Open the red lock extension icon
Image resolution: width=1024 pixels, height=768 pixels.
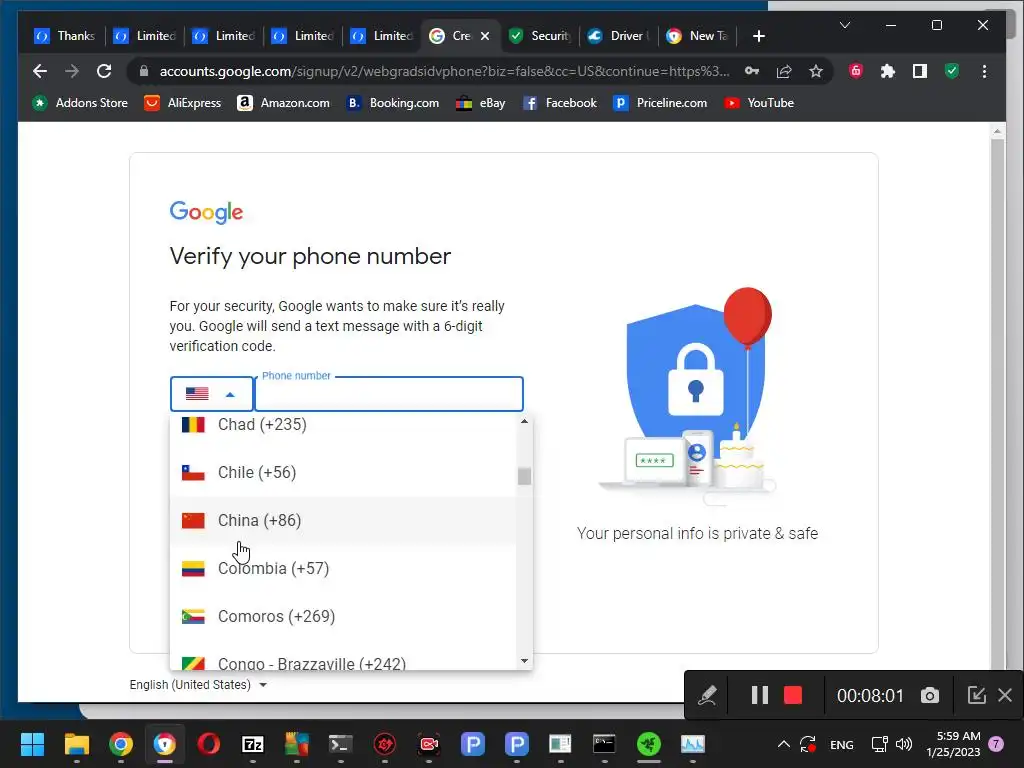click(856, 71)
